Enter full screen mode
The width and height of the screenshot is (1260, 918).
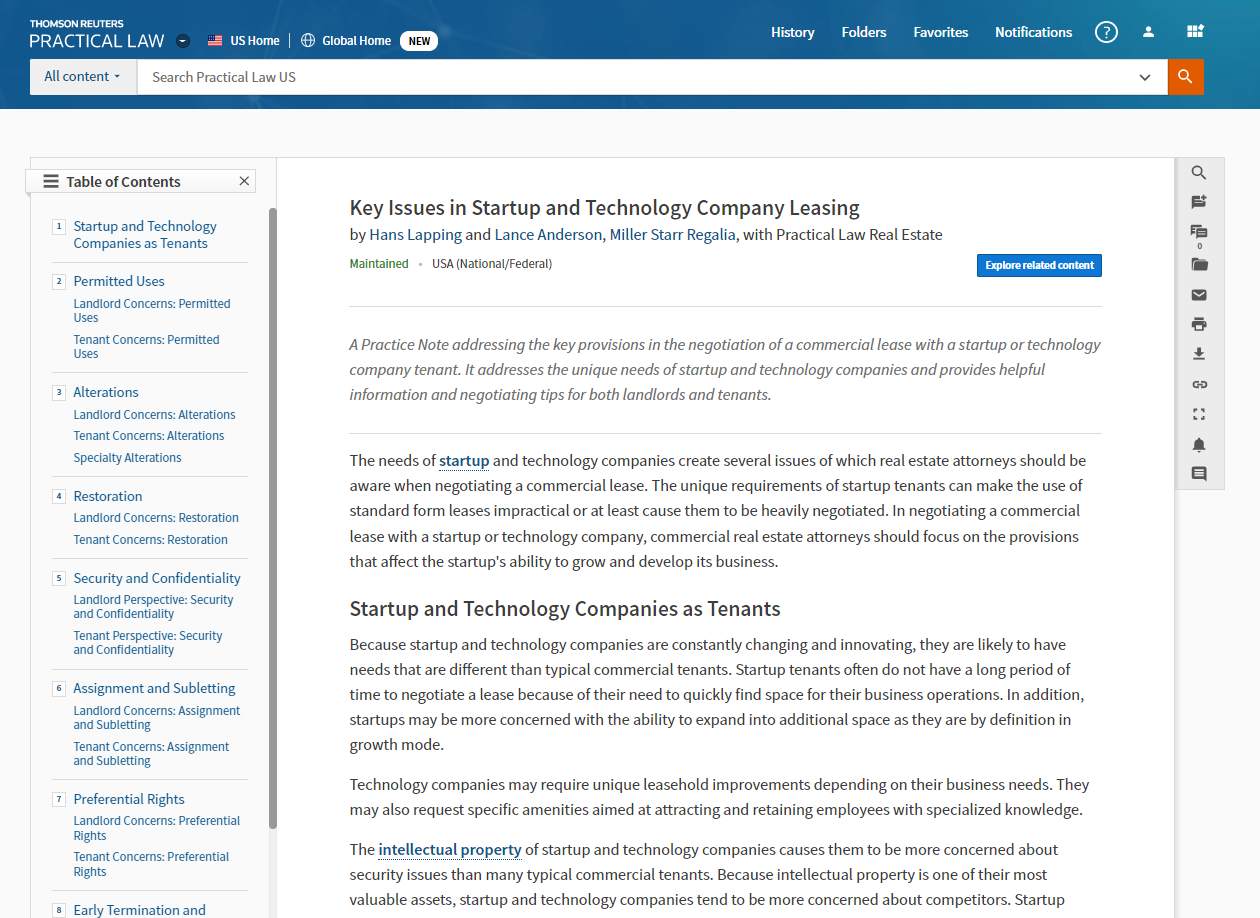pos(1199,414)
